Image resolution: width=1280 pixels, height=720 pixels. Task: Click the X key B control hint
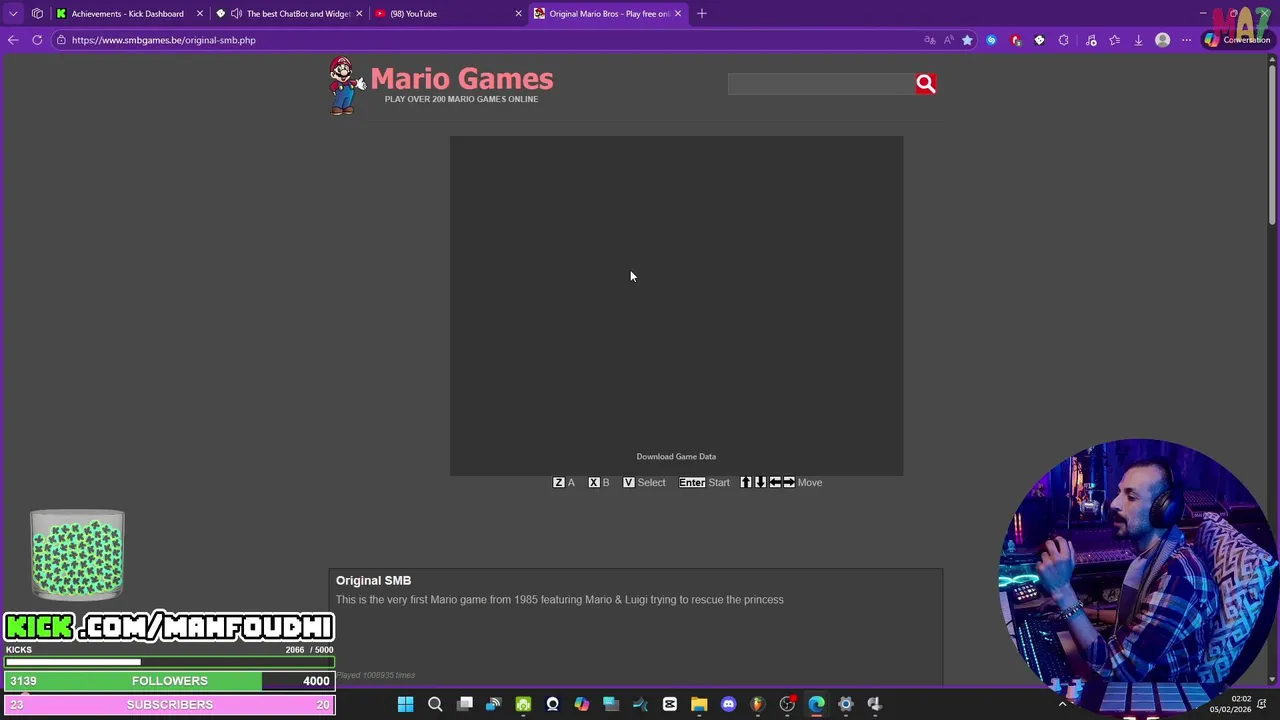(x=598, y=482)
